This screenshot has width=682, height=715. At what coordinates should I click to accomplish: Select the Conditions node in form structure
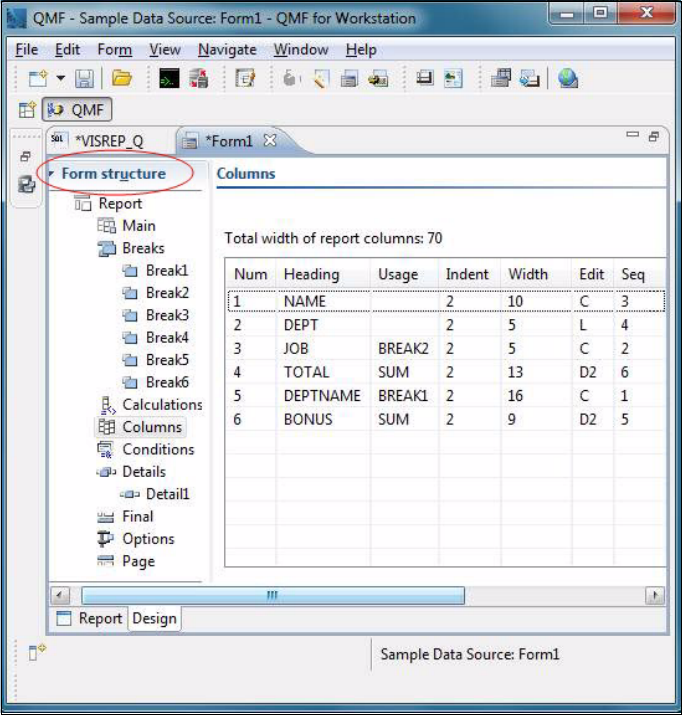pos(157,449)
